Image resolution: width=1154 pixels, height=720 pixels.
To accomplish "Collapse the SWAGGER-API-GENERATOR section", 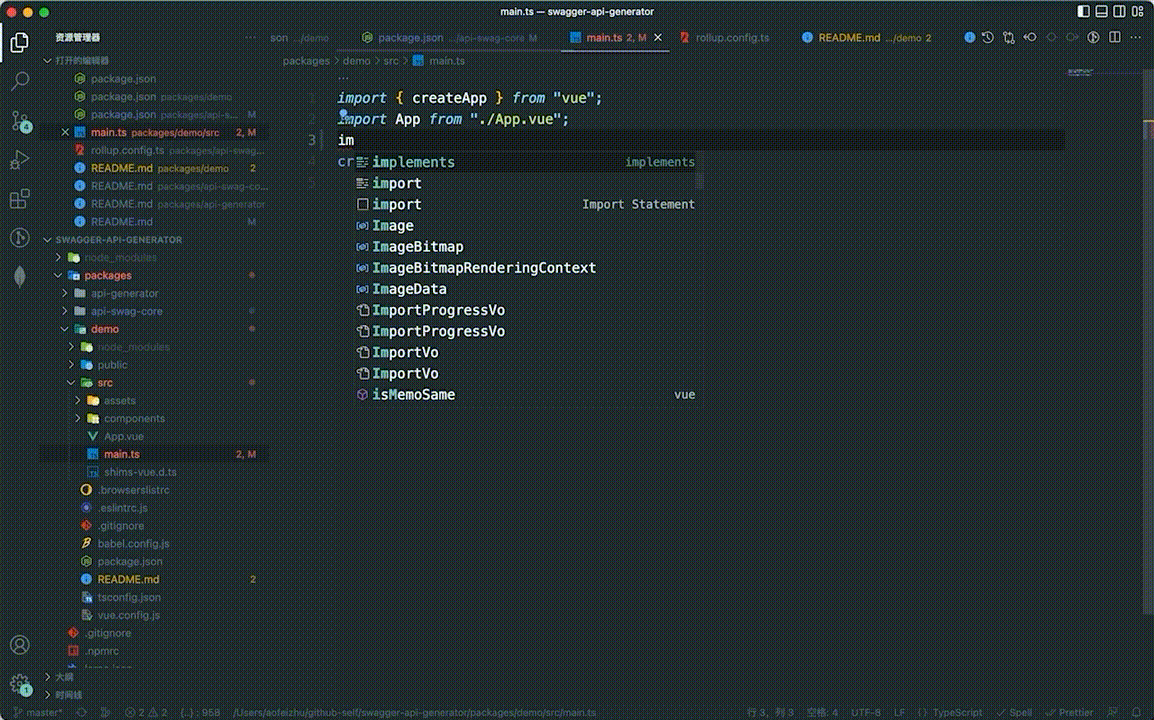I will [x=48, y=240].
